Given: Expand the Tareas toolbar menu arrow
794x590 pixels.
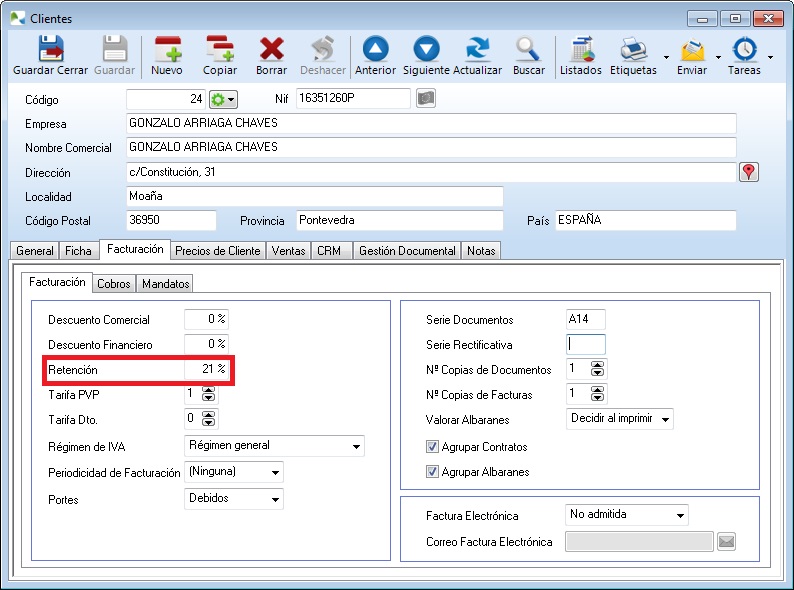Looking at the screenshot, I should tap(770, 58).
